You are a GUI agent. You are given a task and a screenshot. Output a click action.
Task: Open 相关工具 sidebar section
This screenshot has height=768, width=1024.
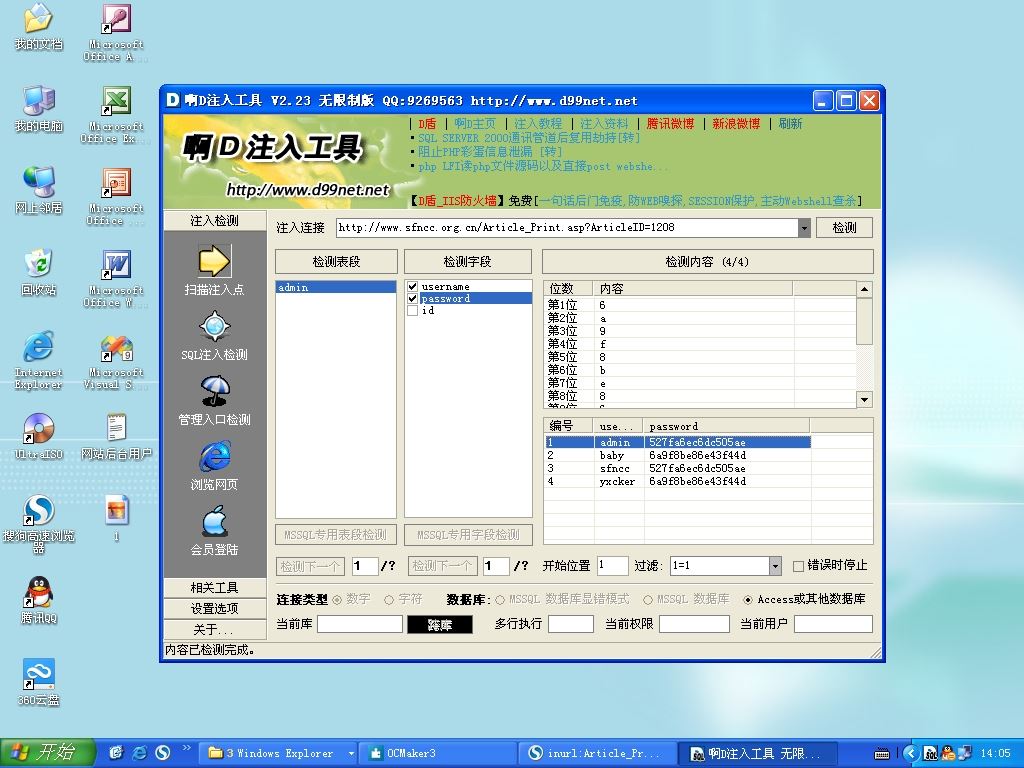pos(215,588)
